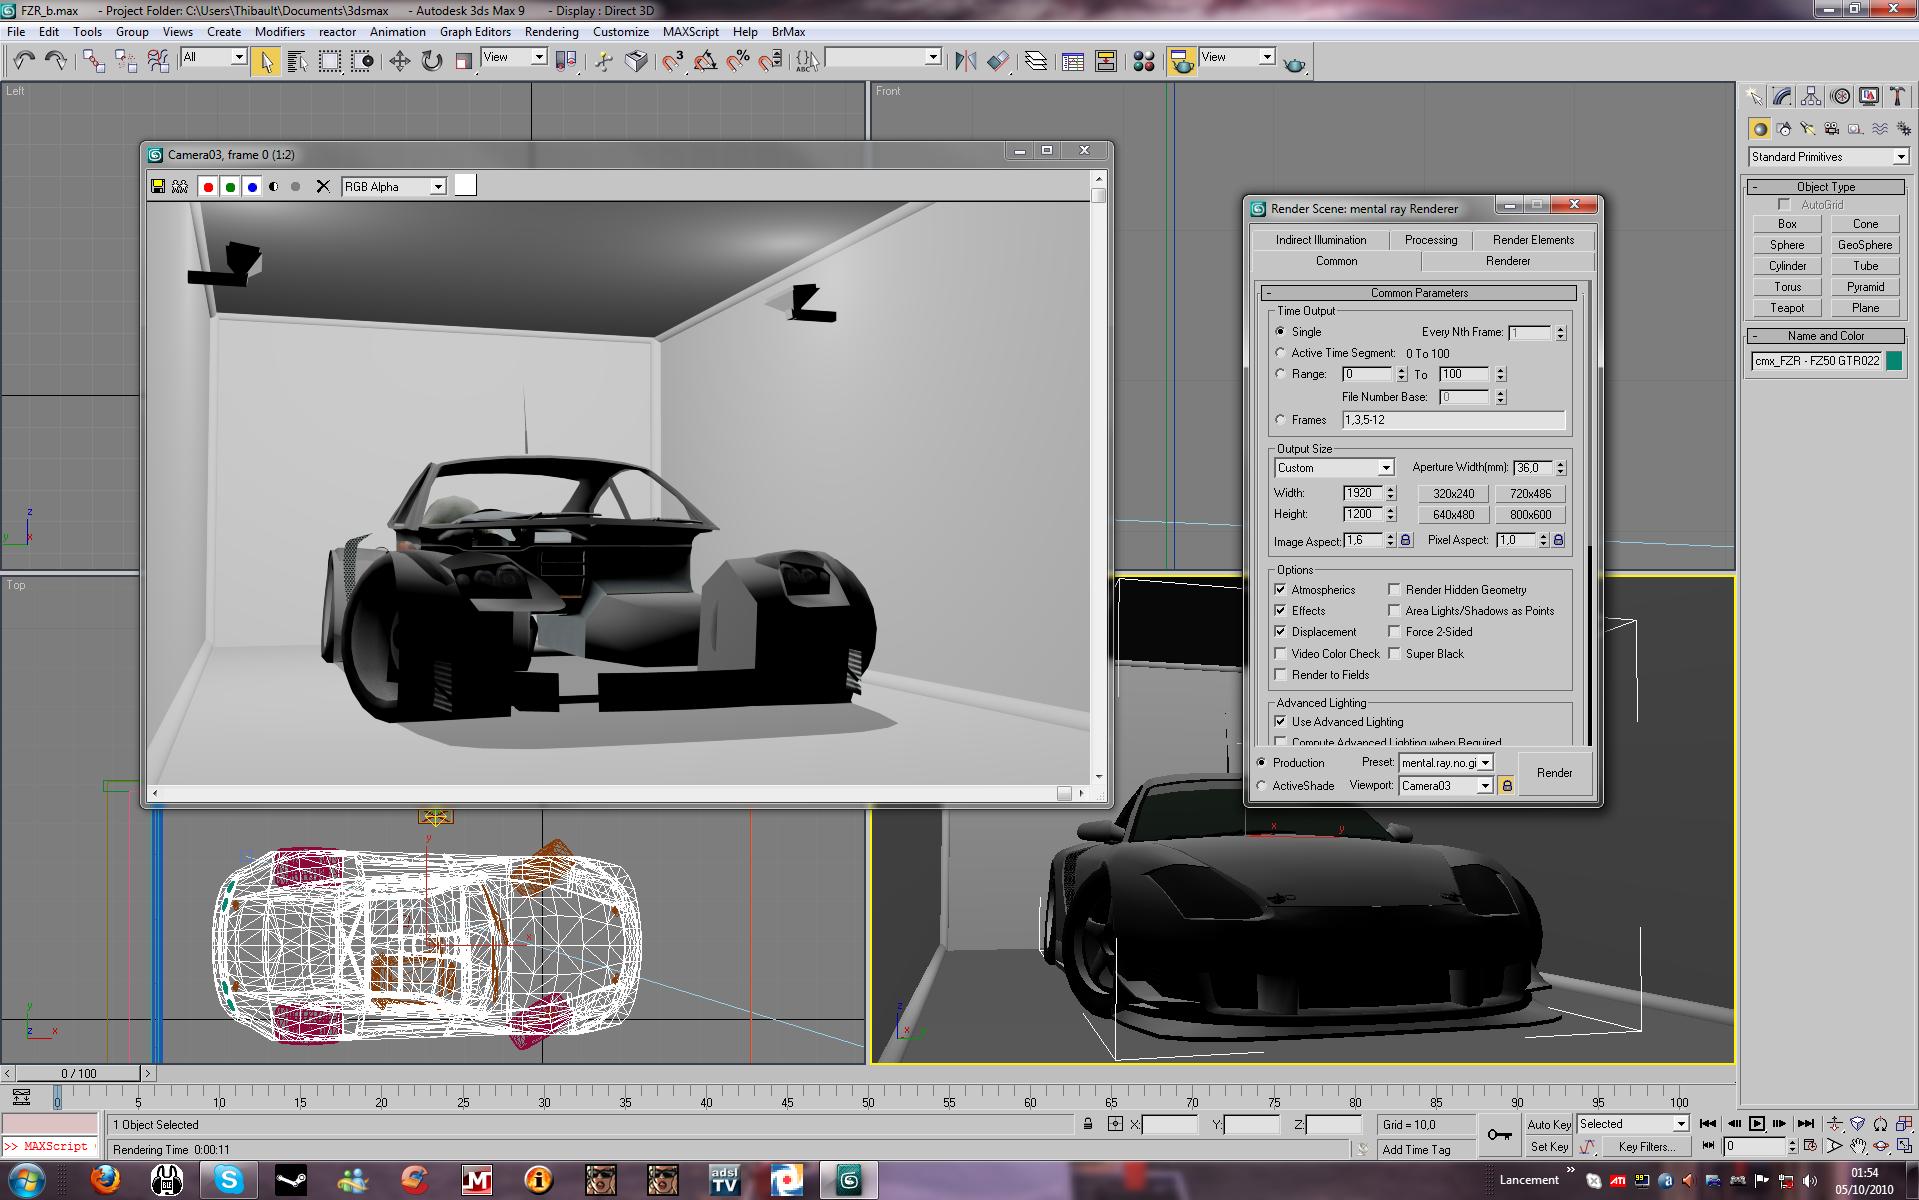
Task: Click the Undo arrow in toolbar
Action: pos(24,62)
